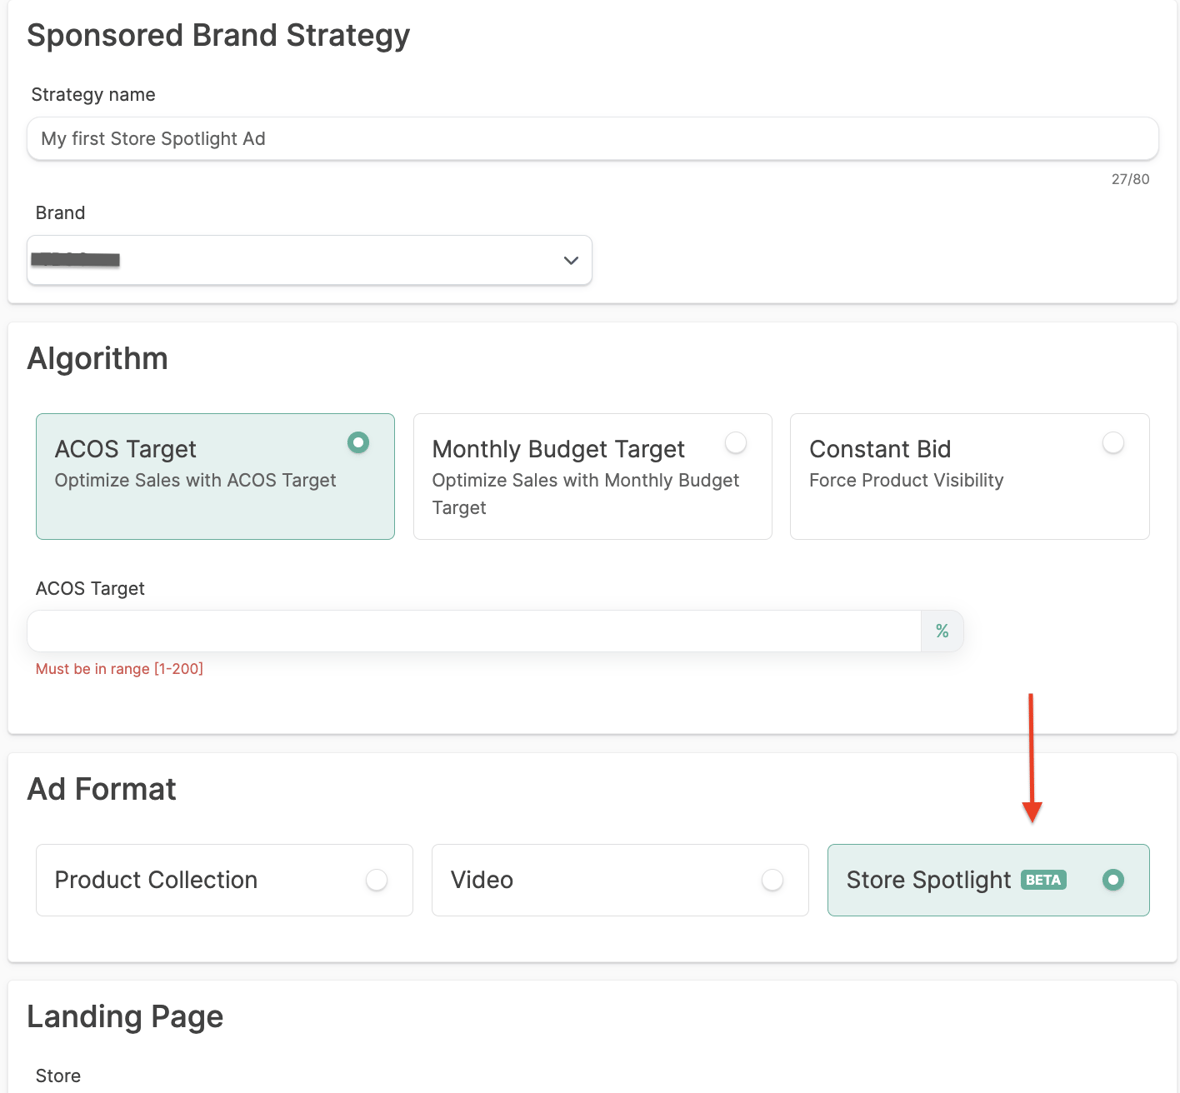This screenshot has width=1180, height=1093.
Task: Click the Store Spotlight label text
Action: click(x=928, y=880)
